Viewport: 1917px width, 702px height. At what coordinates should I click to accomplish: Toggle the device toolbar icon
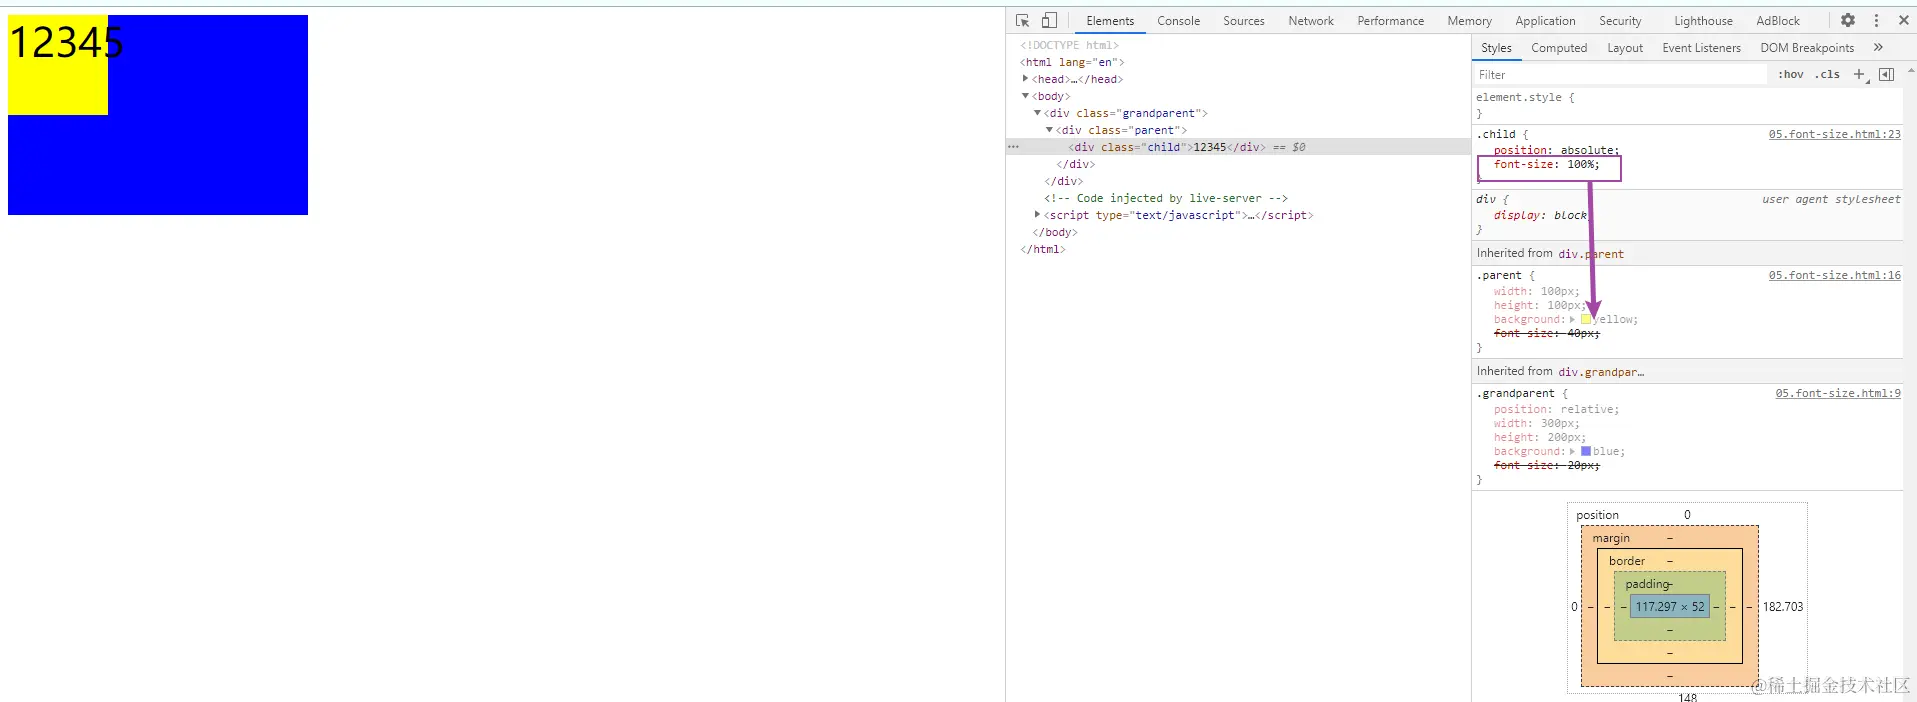point(1049,20)
